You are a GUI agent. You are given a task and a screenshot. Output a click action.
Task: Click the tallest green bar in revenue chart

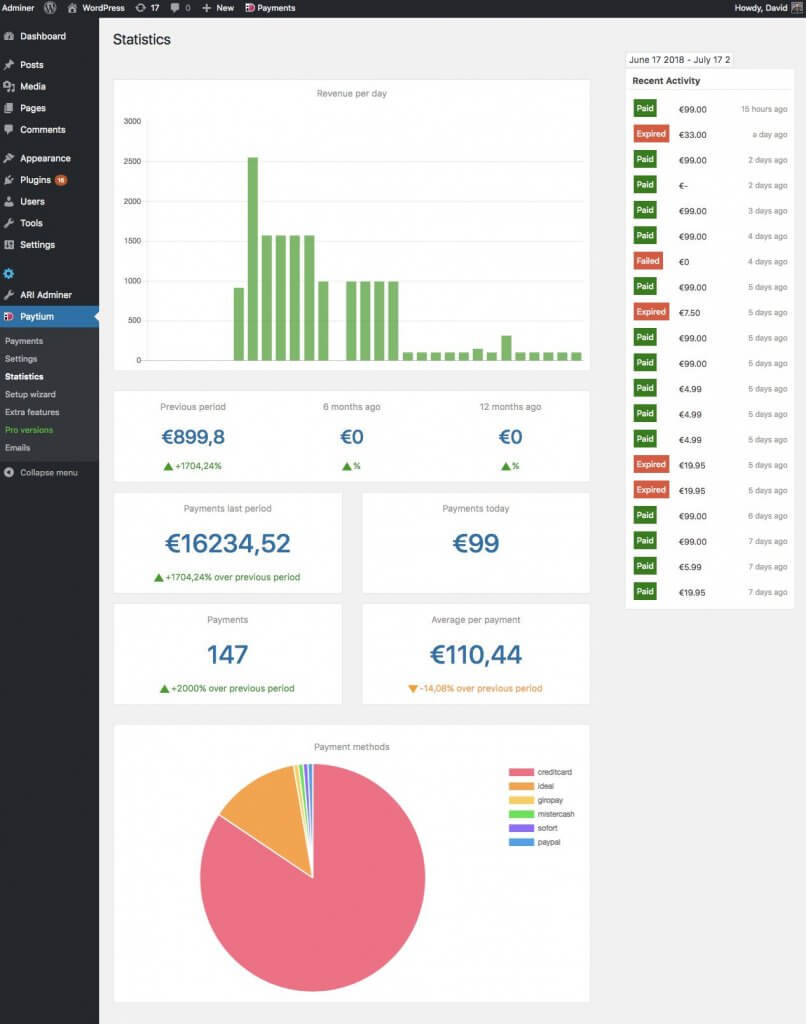pos(253,258)
